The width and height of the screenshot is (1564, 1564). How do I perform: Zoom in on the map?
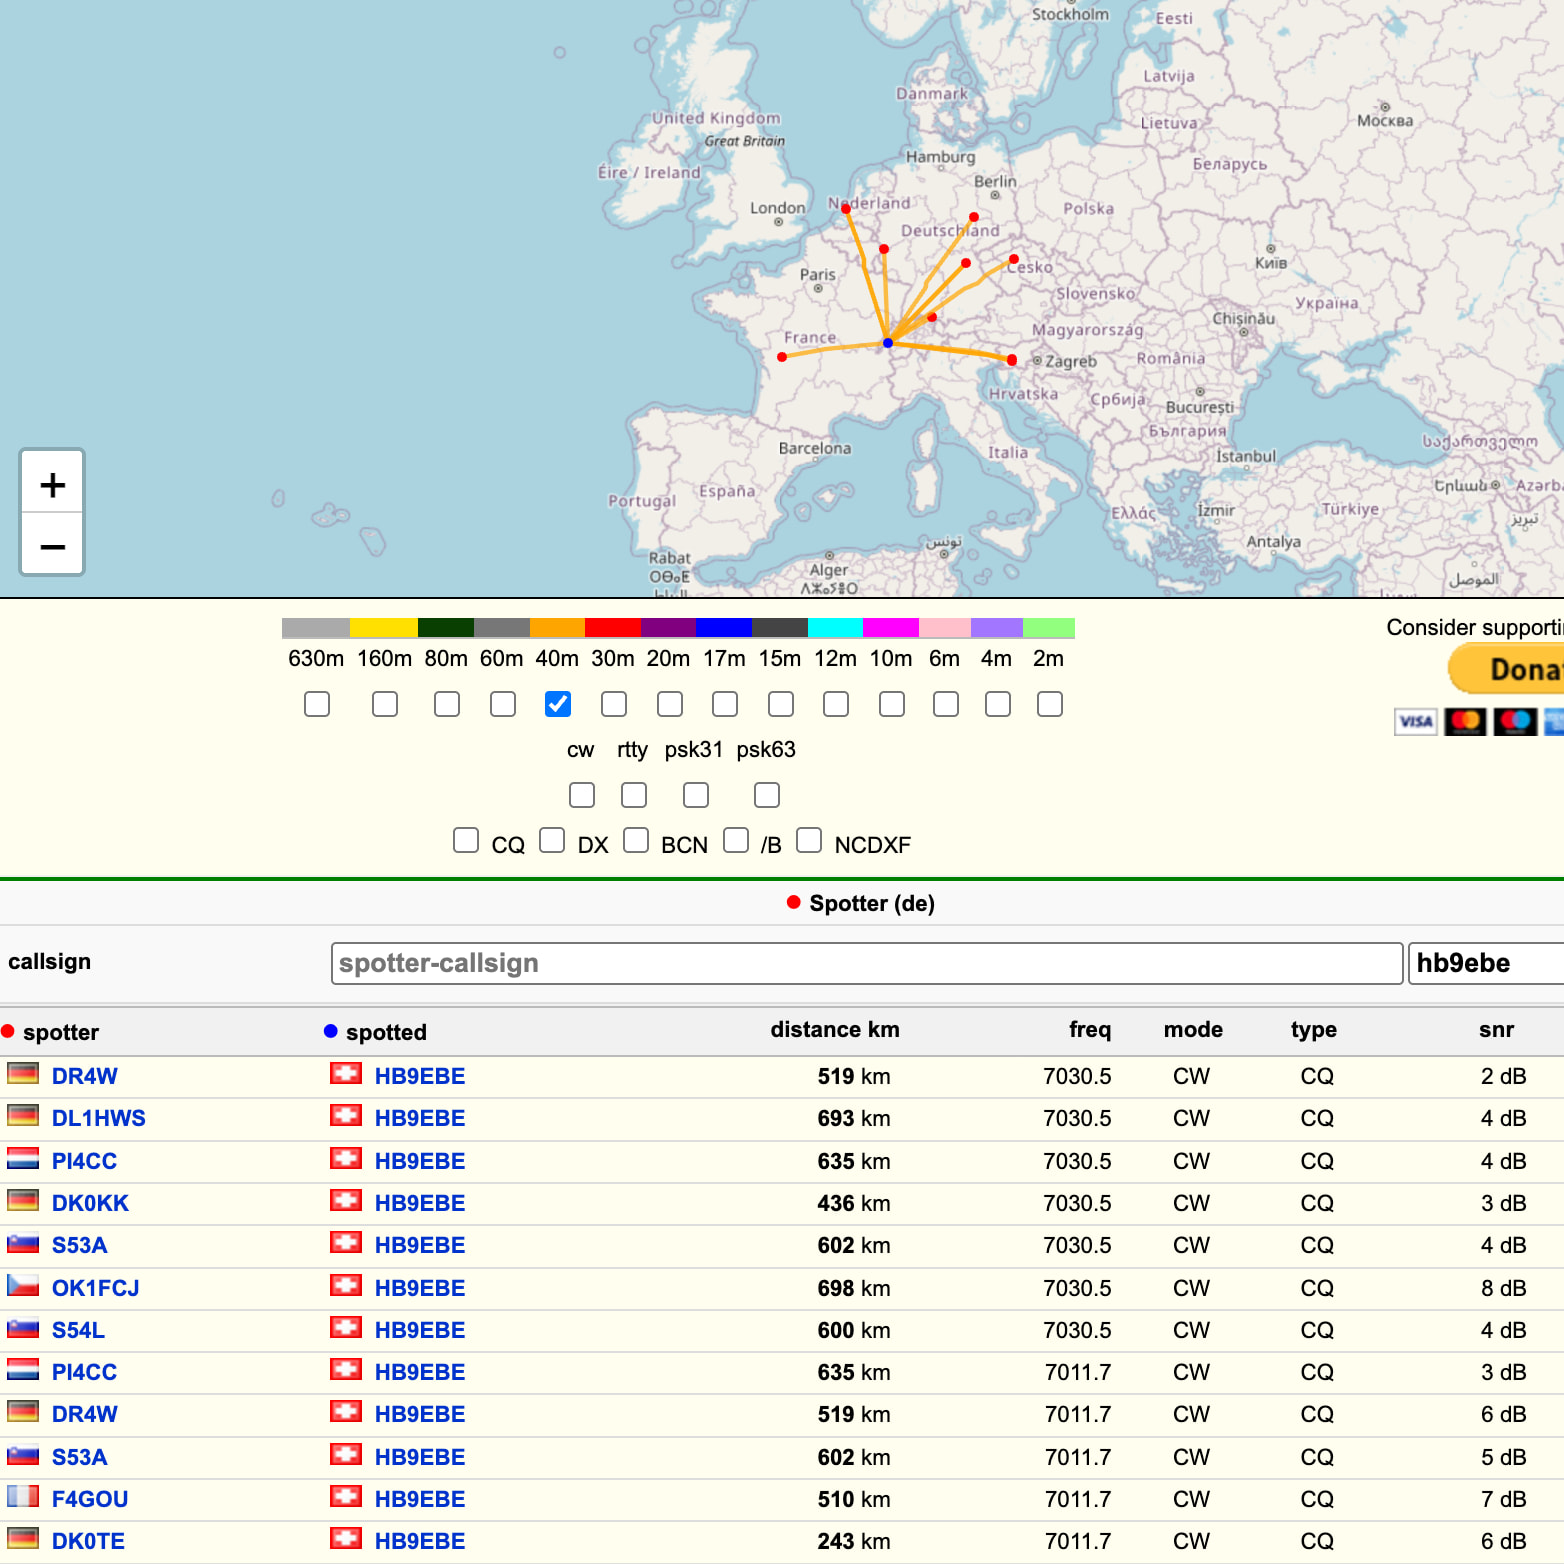click(52, 485)
